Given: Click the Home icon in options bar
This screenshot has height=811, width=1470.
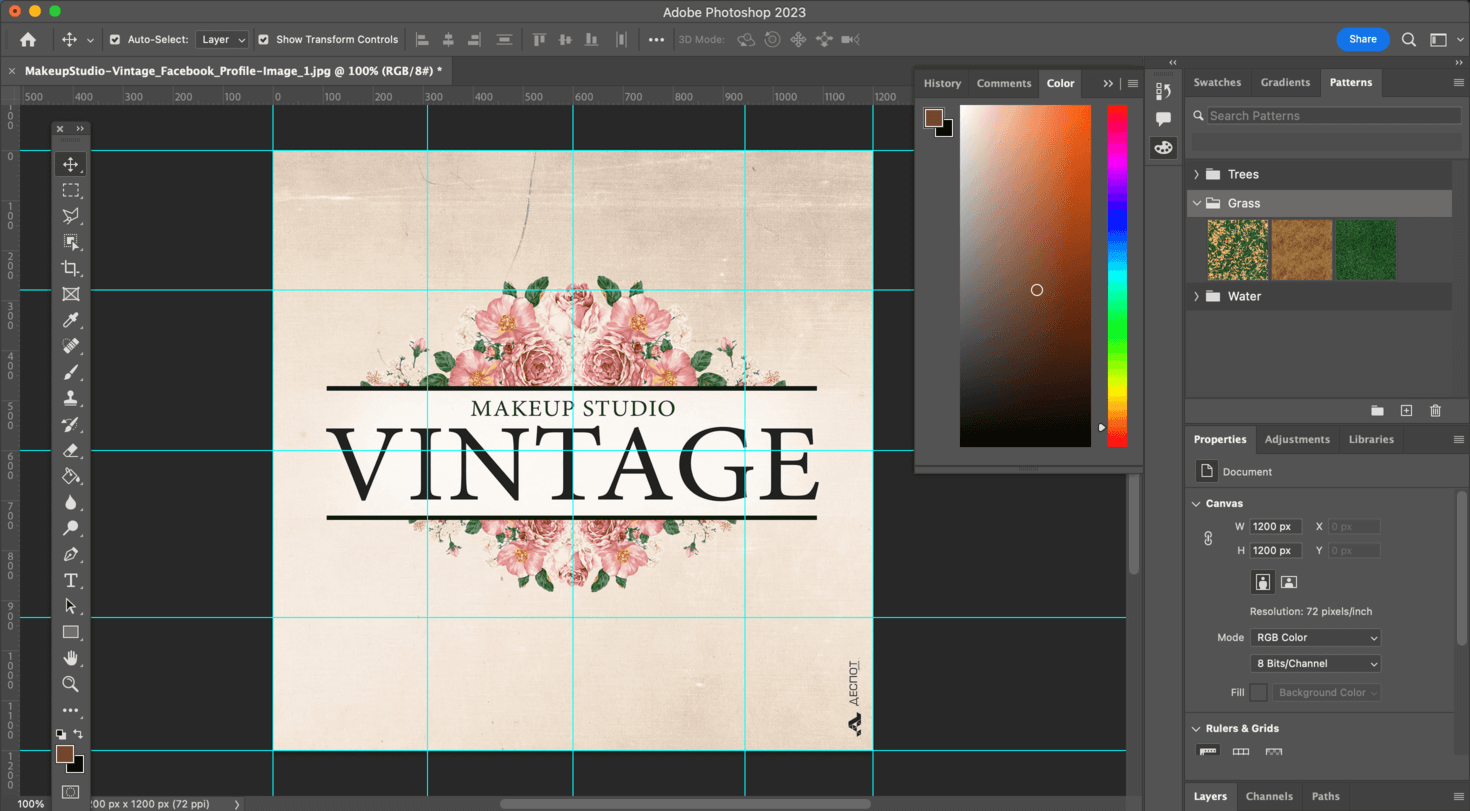Looking at the screenshot, I should [28, 40].
